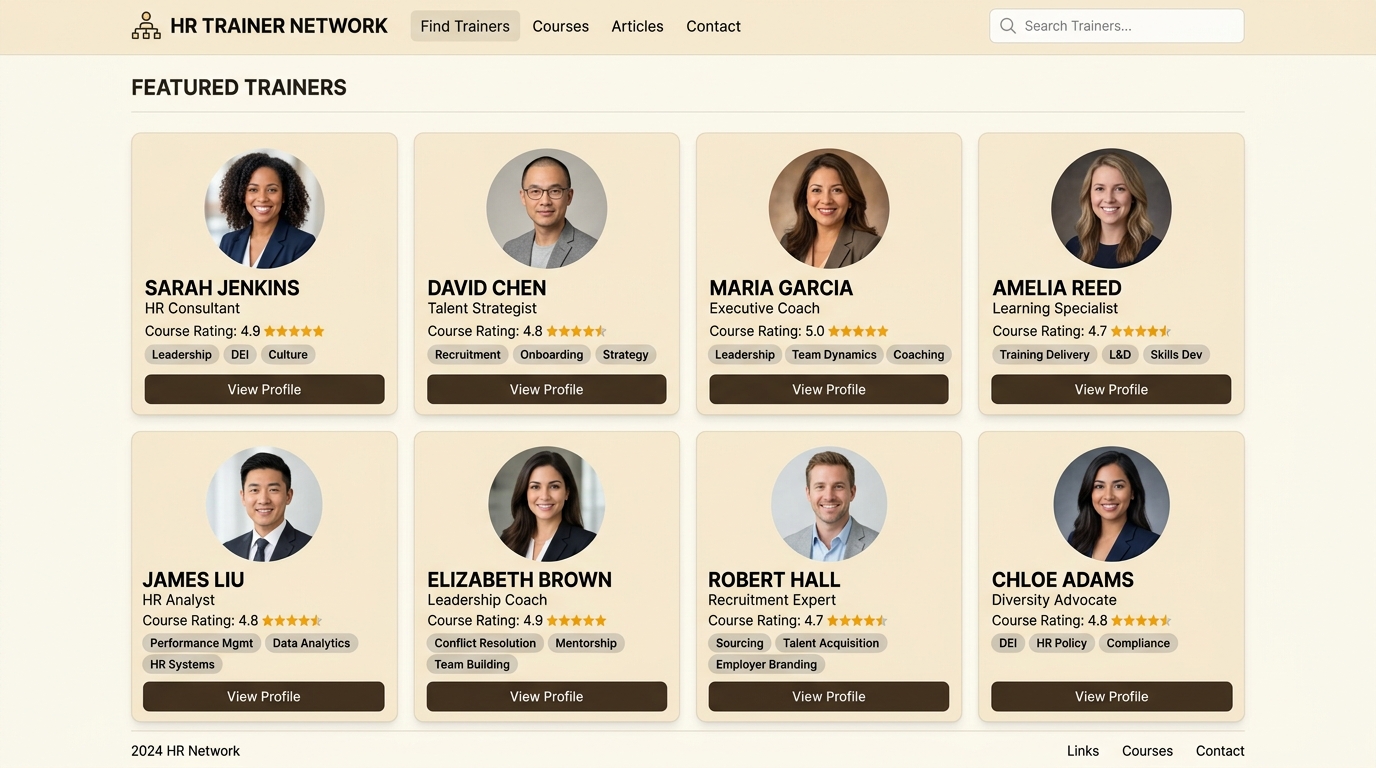1376x768 pixels.
Task: Open the Find Trainers menu item
Action: (x=465, y=26)
